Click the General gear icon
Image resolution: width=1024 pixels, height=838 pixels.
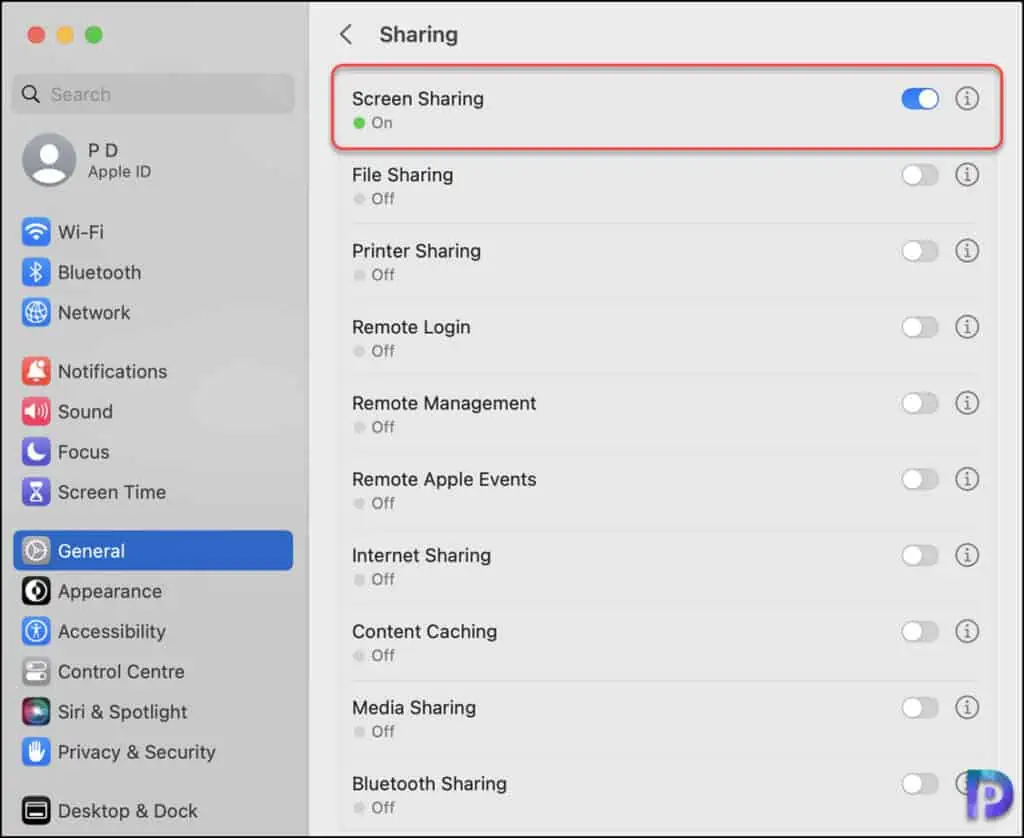click(36, 551)
